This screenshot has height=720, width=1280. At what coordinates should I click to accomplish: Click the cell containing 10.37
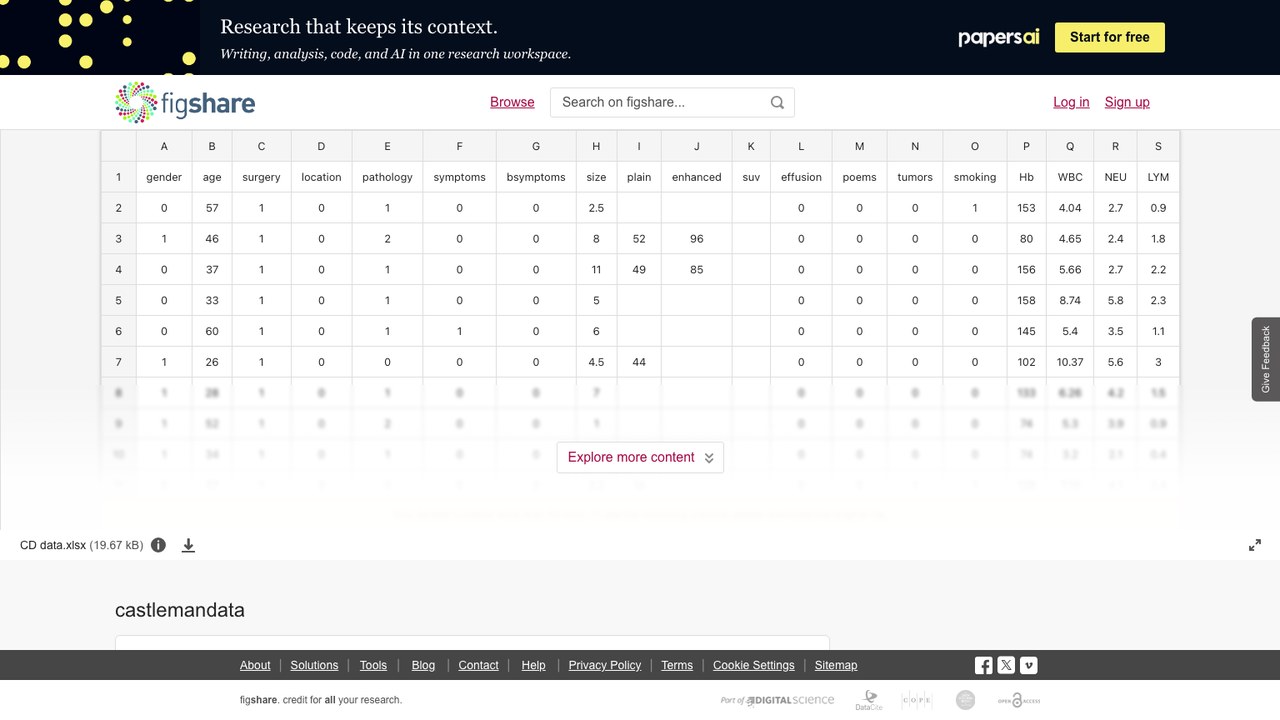(x=1070, y=362)
